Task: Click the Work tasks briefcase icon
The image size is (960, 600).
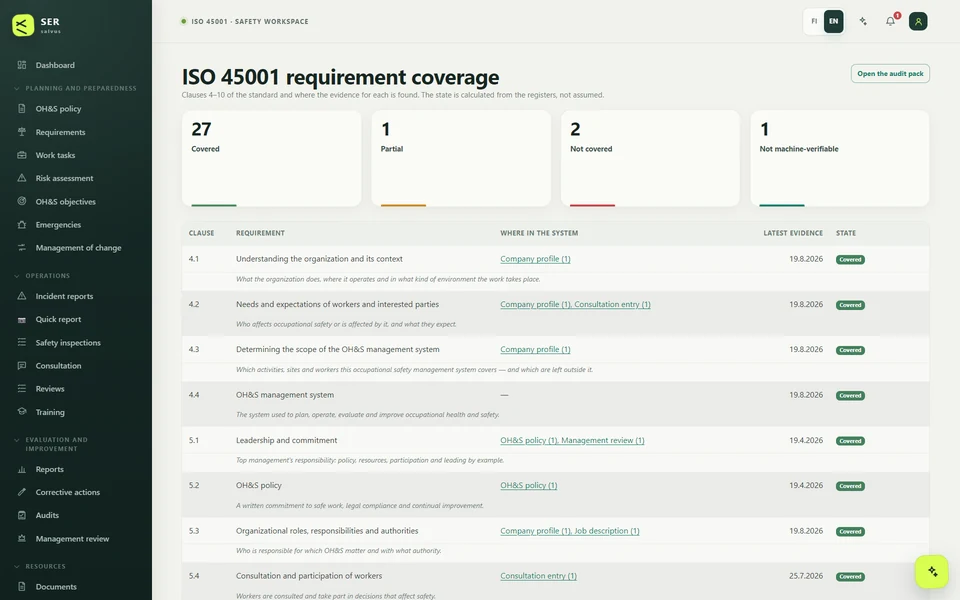Action: click(x=22, y=155)
